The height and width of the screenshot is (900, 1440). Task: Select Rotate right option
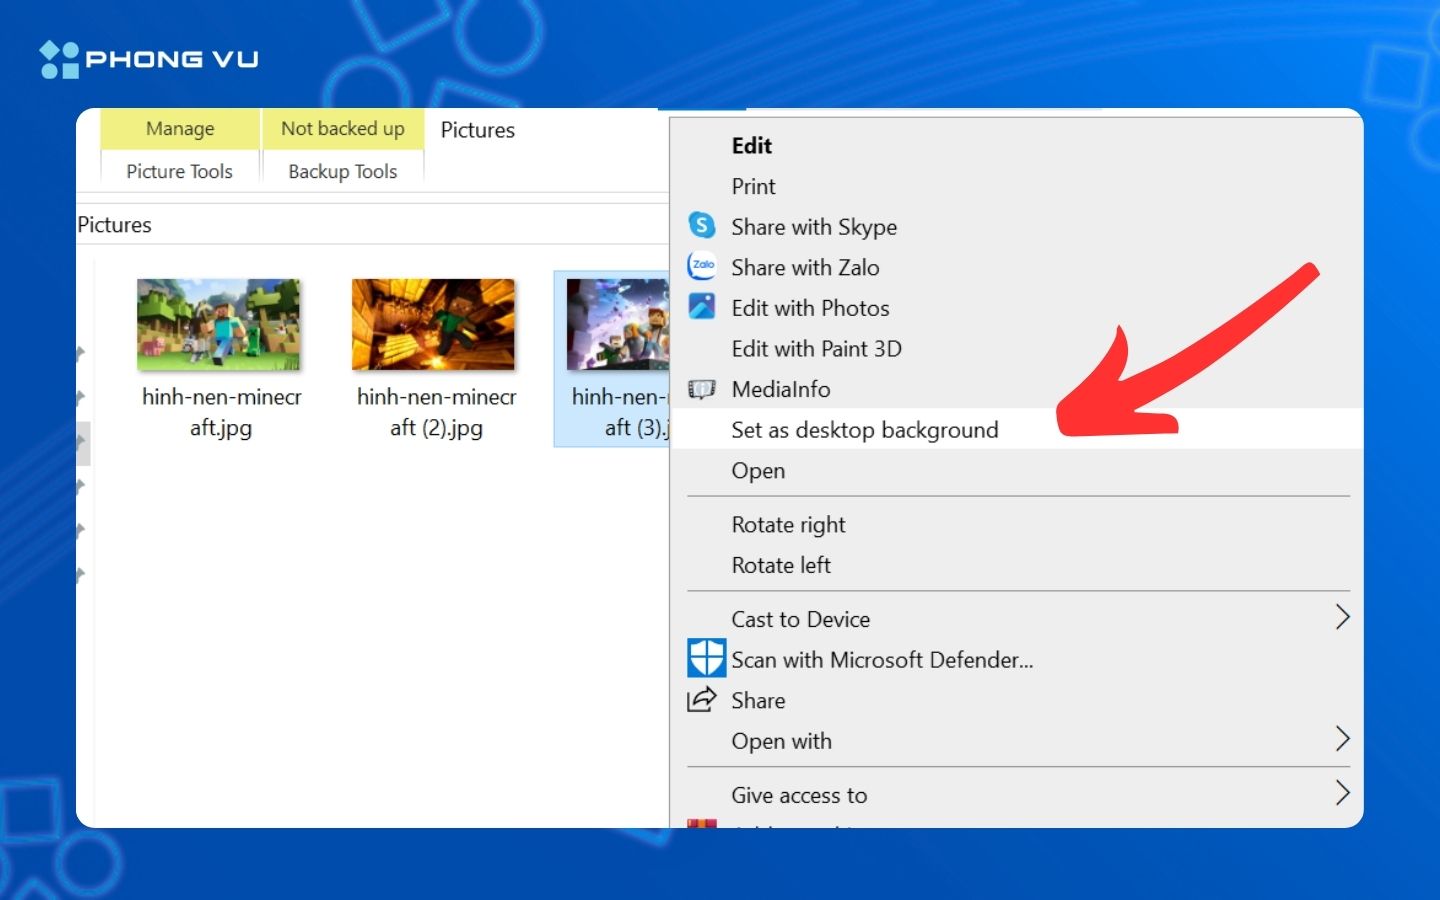[x=788, y=525]
